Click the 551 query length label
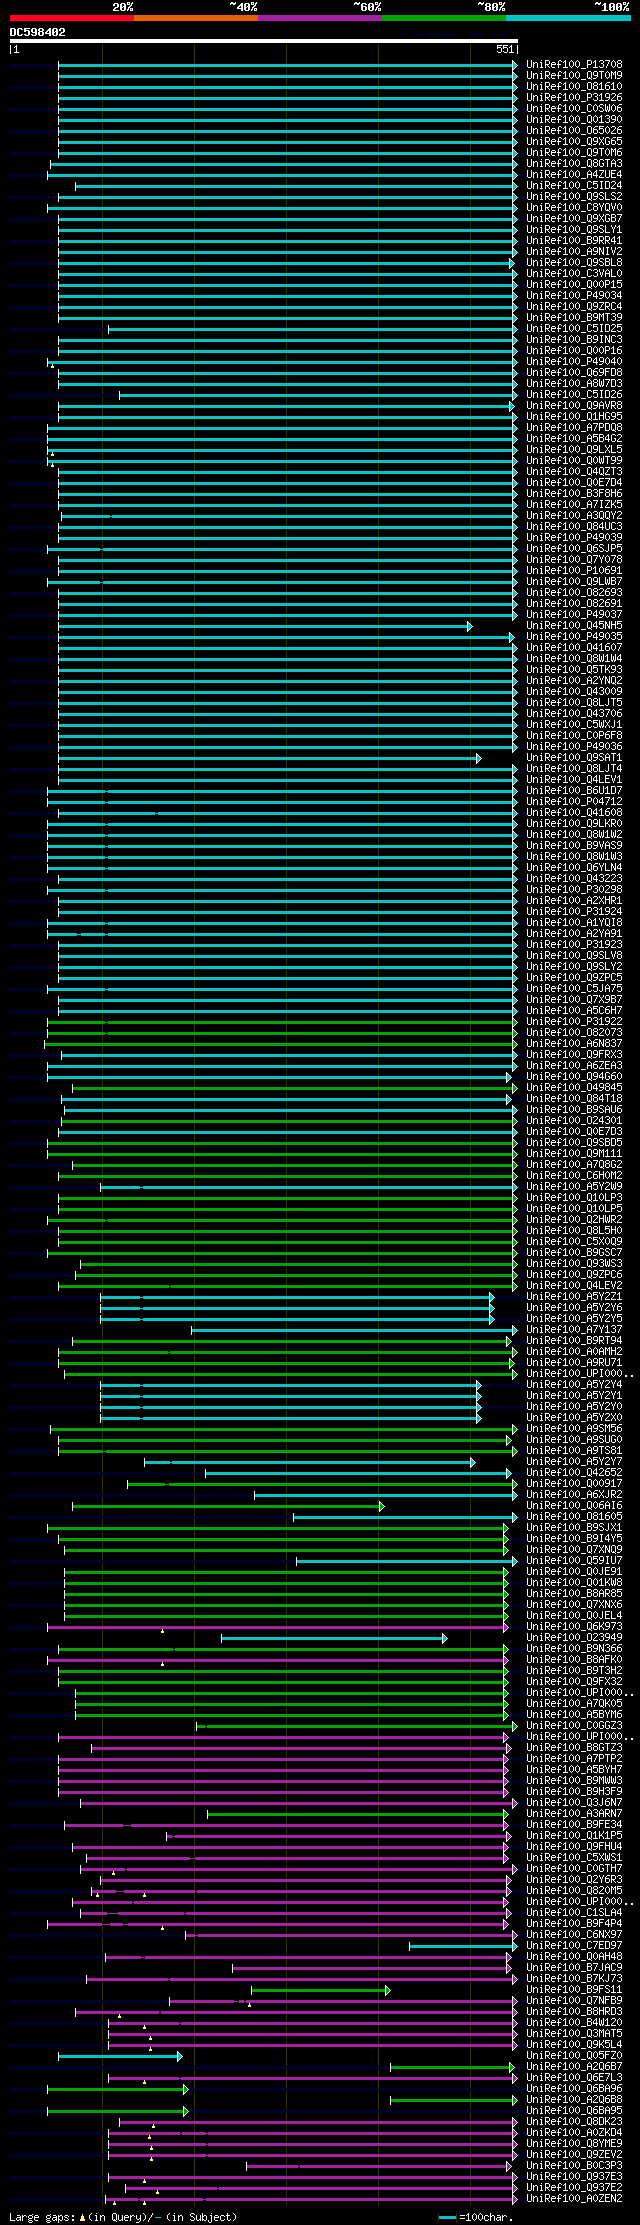Image resolution: width=640 pixels, height=2225 pixels. tap(504, 49)
